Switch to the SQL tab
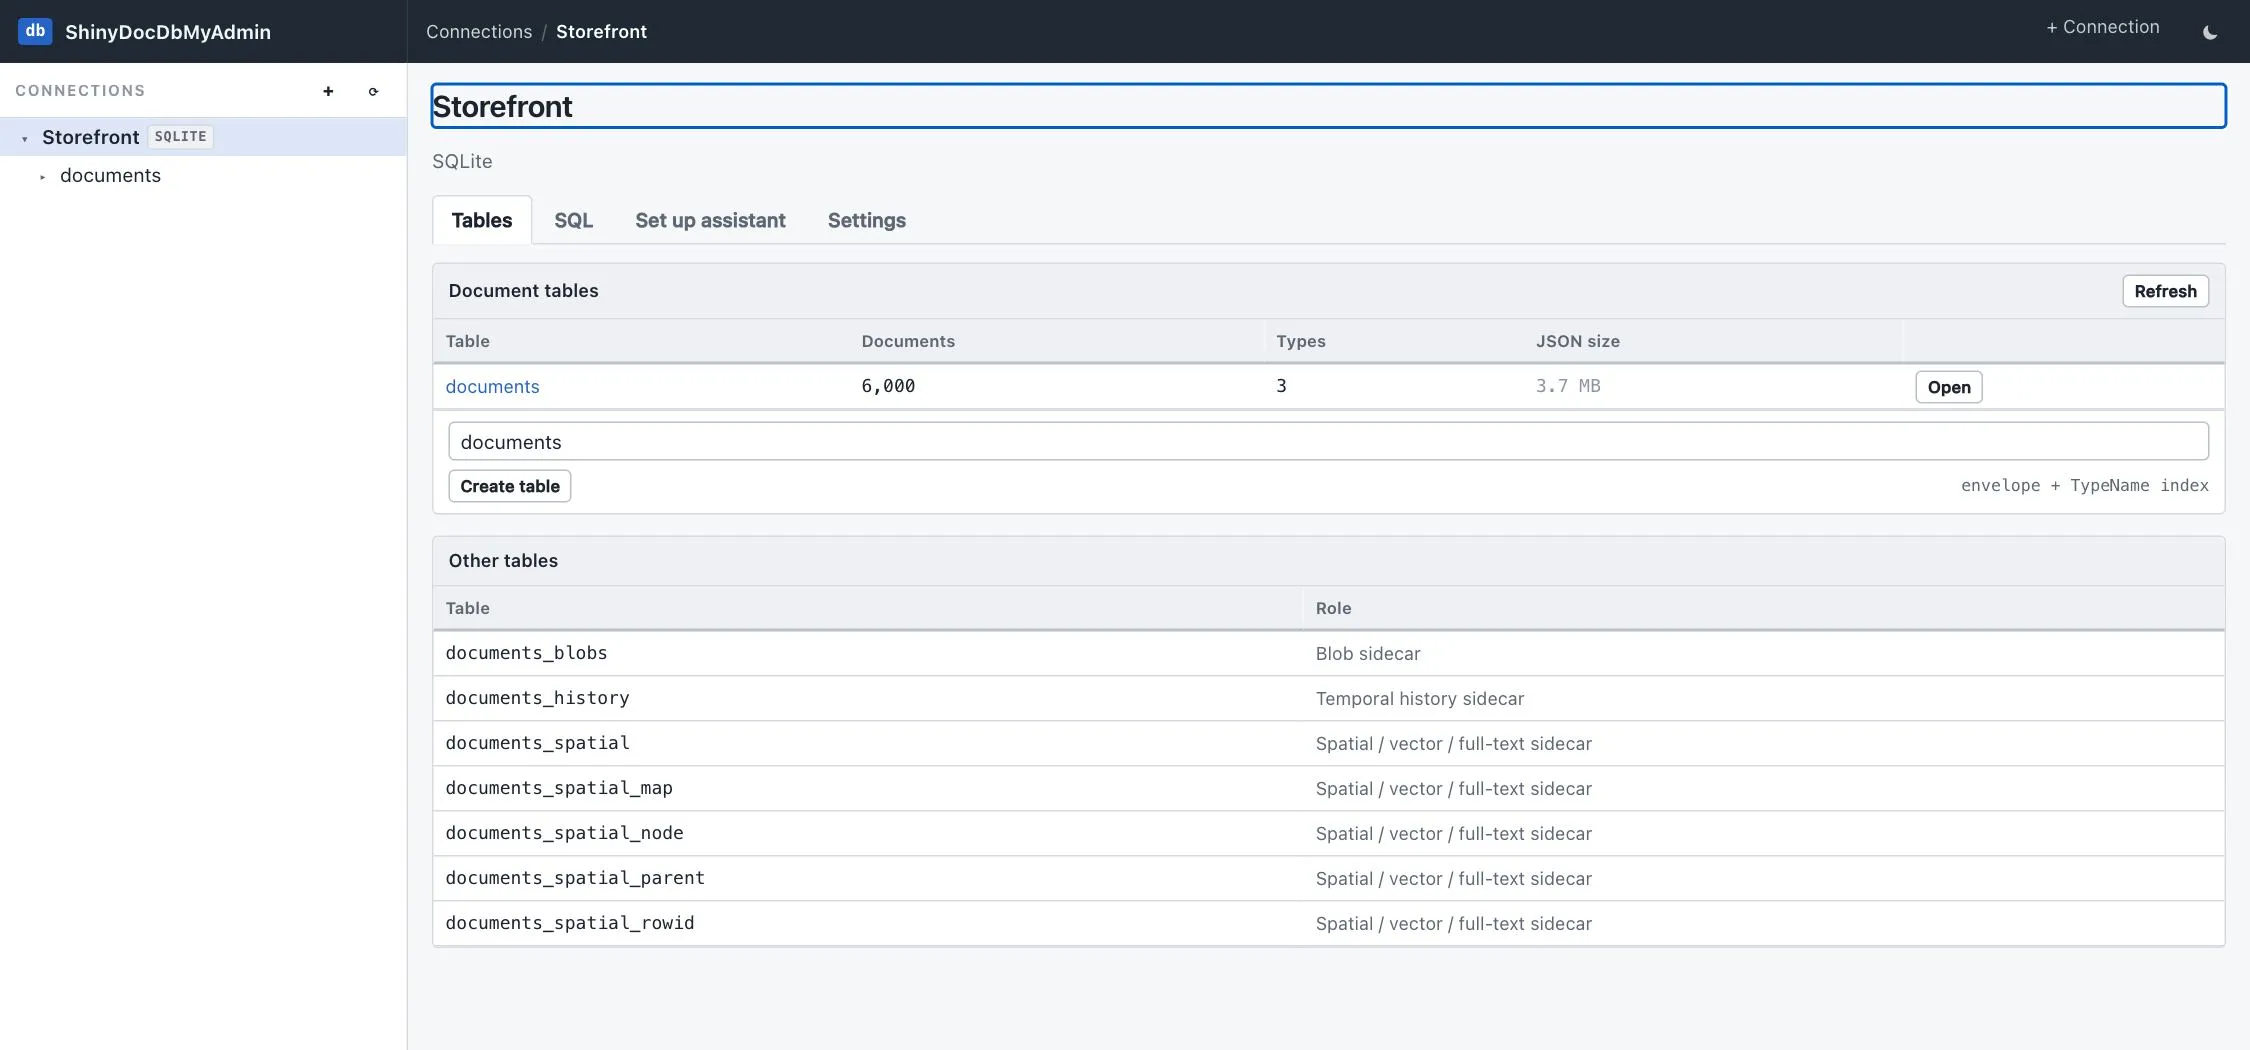This screenshot has width=2250, height=1050. coord(574,220)
